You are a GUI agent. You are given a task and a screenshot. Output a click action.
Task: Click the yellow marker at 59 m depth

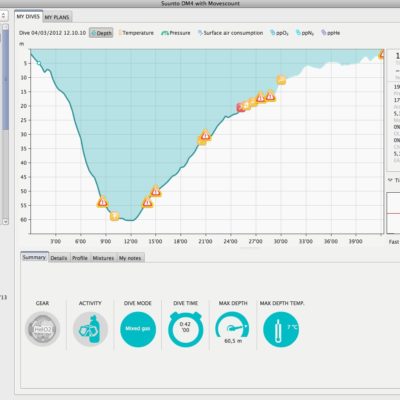coord(114,216)
